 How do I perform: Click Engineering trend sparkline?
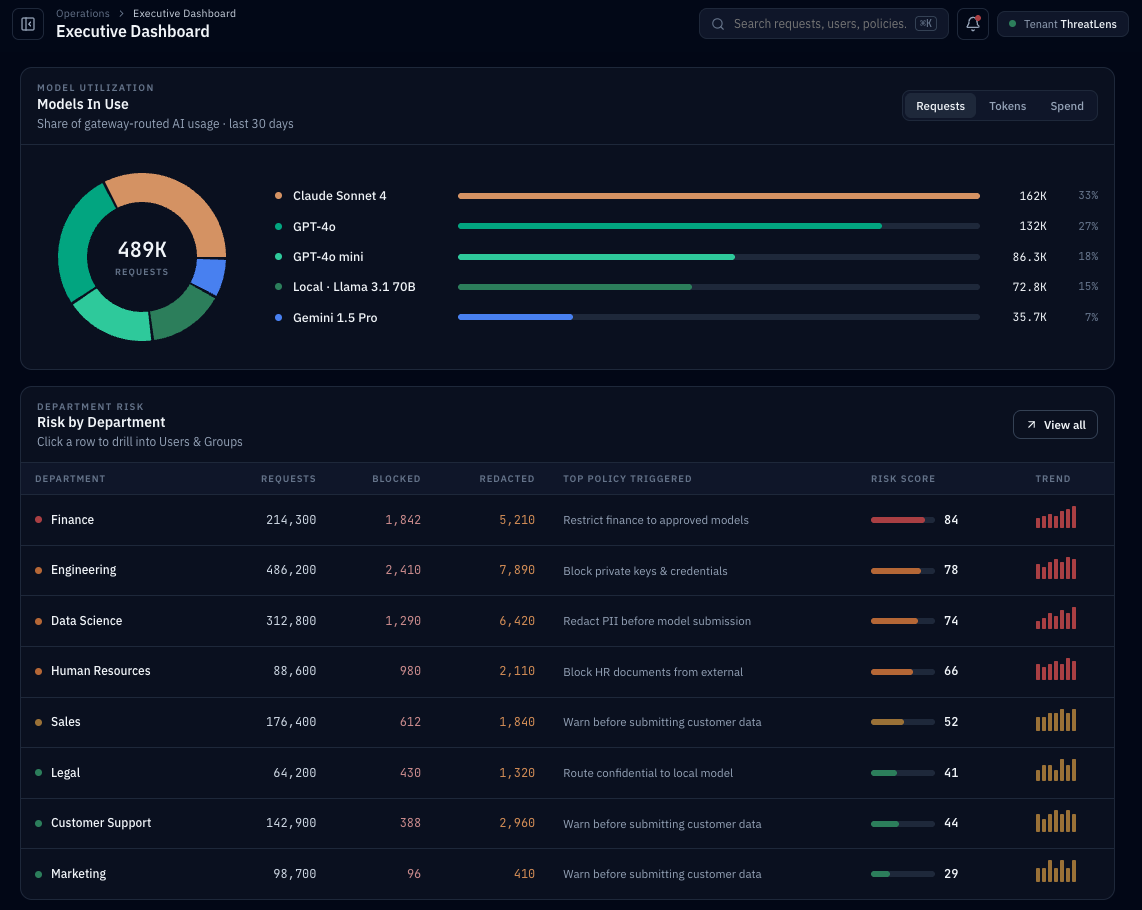pyautogui.click(x=1055, y=568)
